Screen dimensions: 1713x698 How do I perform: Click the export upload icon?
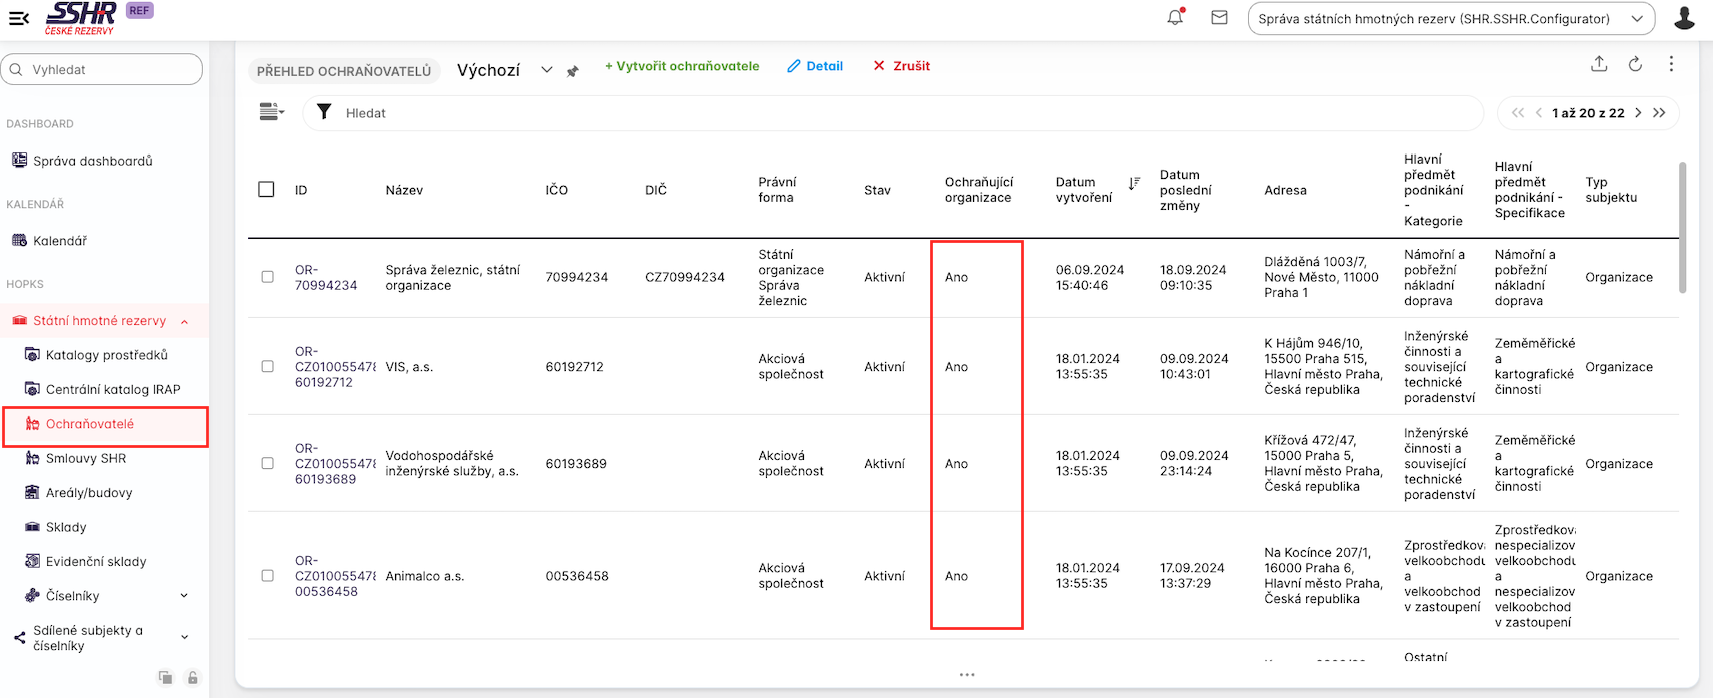[x=1599, y=65]
